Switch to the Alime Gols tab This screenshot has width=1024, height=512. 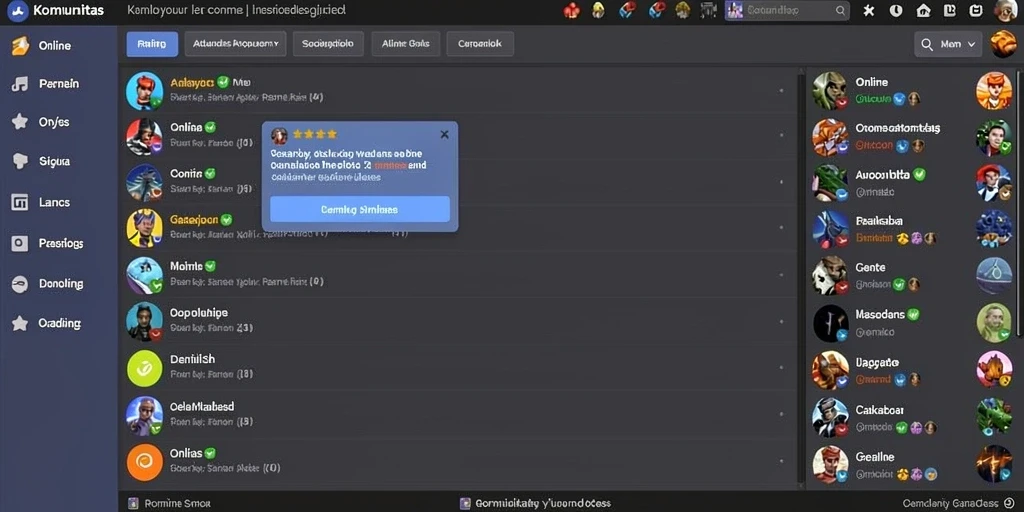[405, 44]
